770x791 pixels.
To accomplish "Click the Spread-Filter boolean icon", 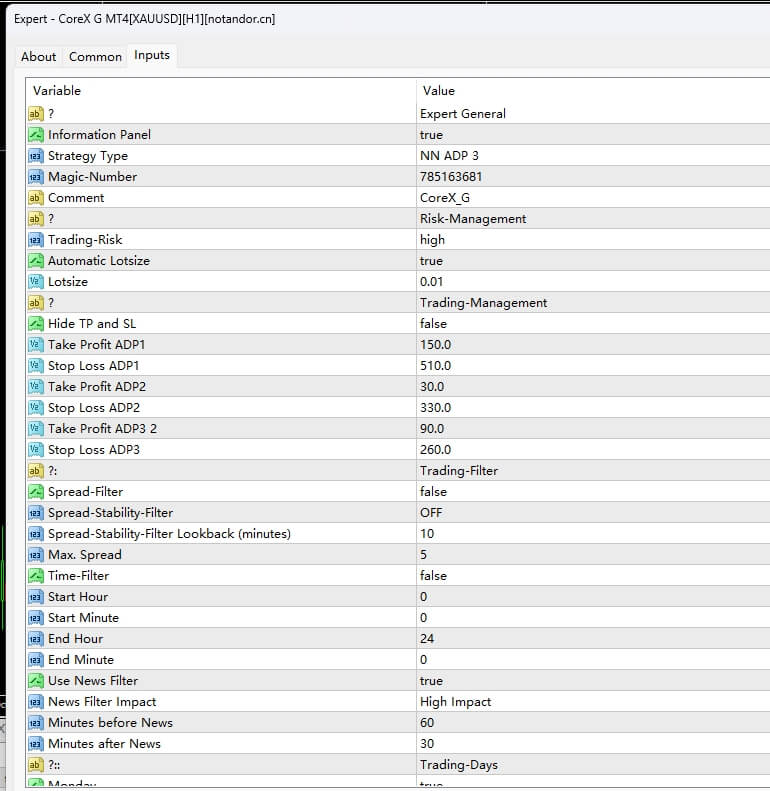I will pyautogui.click(x=36, y=492).
